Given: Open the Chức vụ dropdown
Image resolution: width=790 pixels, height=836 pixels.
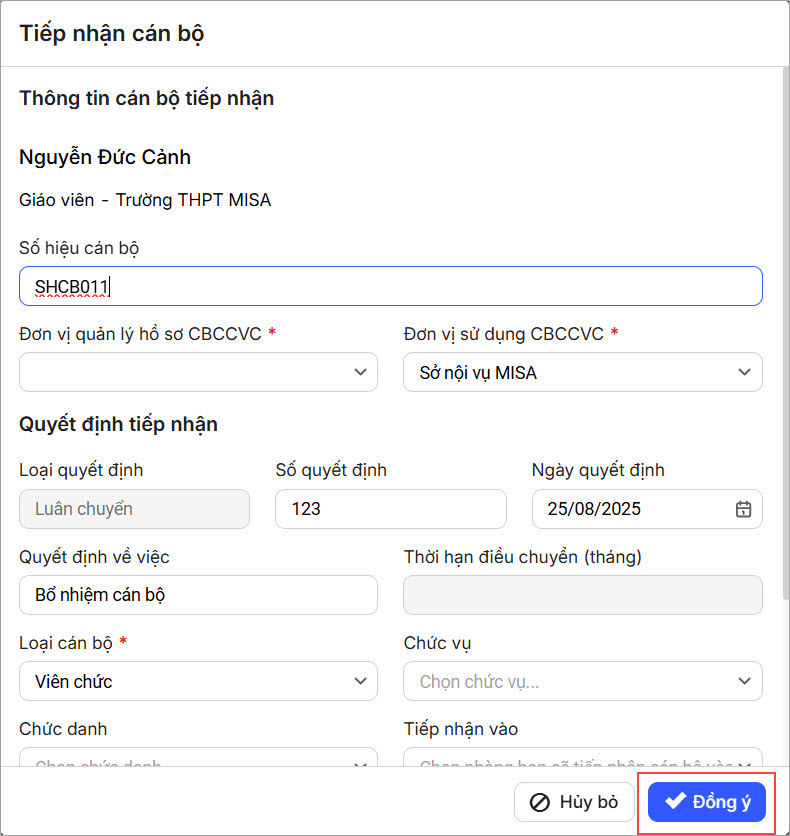Looking at the screenshot, I should point(582,681).
